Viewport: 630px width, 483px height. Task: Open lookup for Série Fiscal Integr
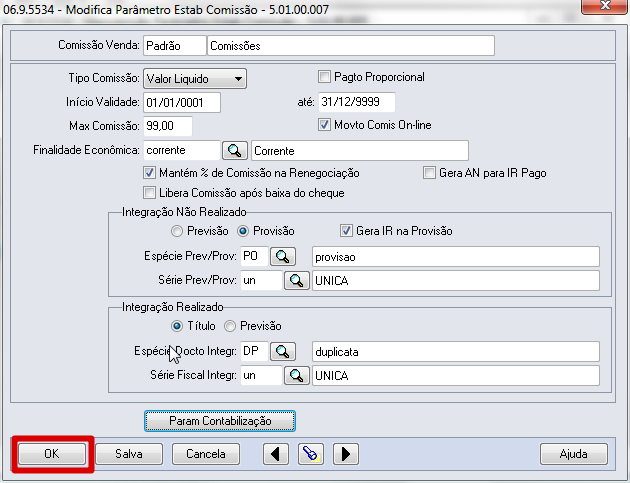tap(297, 375)
